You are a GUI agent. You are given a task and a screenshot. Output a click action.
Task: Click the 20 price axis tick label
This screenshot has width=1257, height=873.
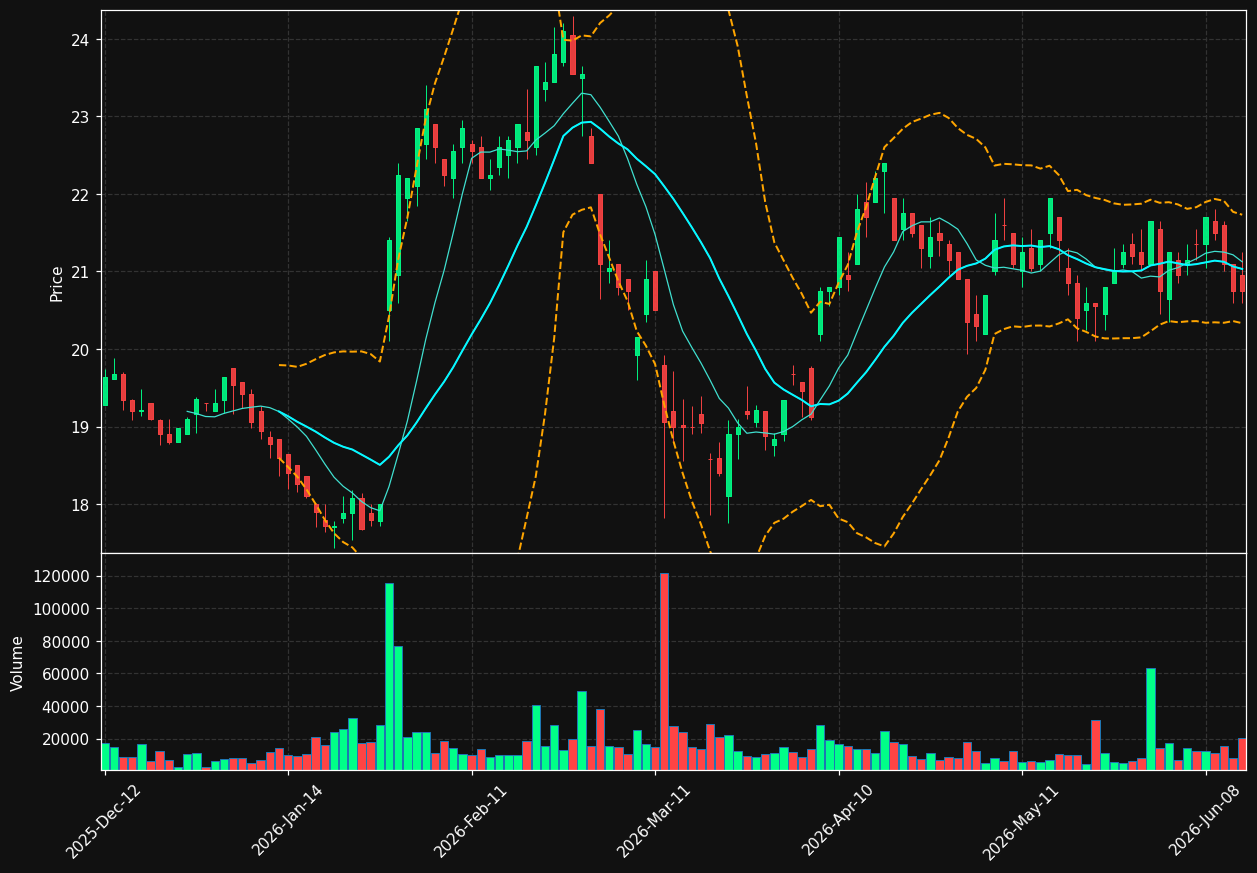point(79,350)
